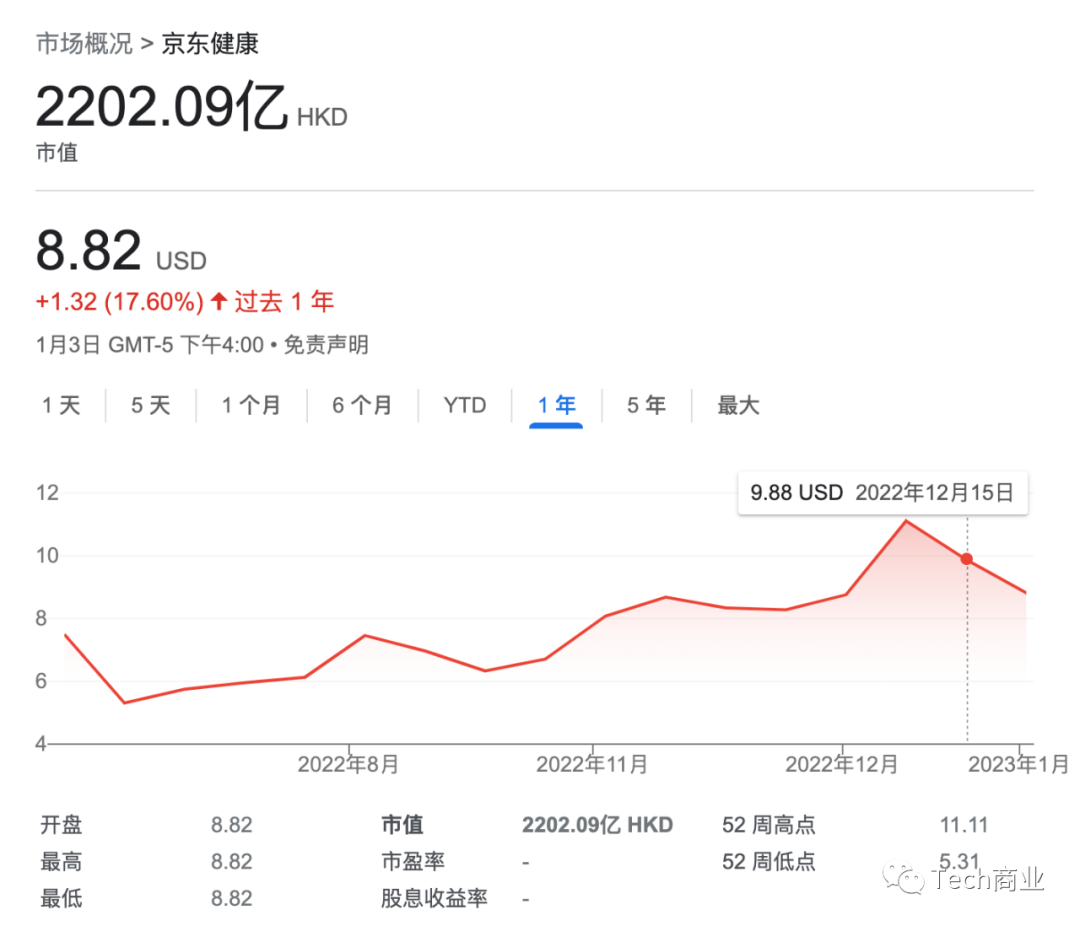Screen dimensions: 1080x926
Task: Switch to the YTD tab
Action: (x=465, y=405)
